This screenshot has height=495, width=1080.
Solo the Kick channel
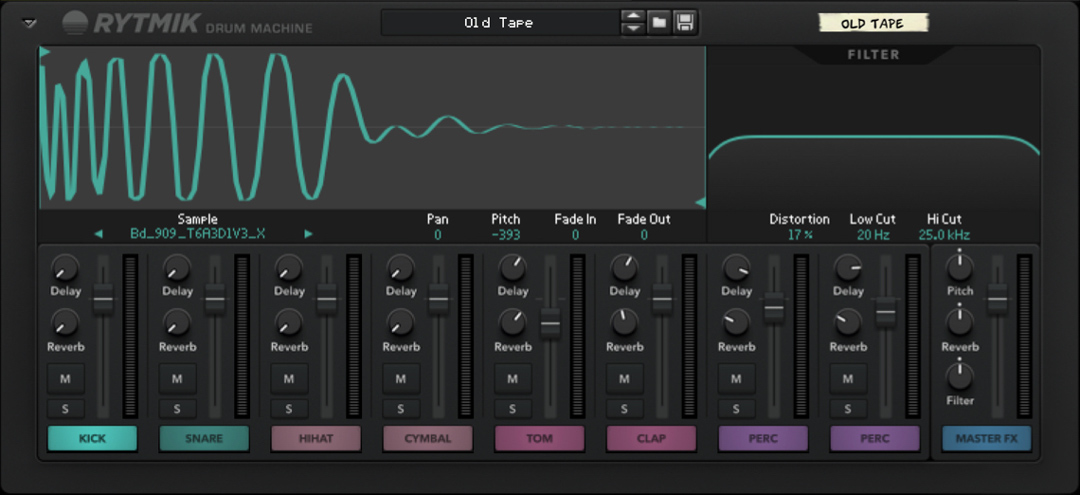pos(65,408)
